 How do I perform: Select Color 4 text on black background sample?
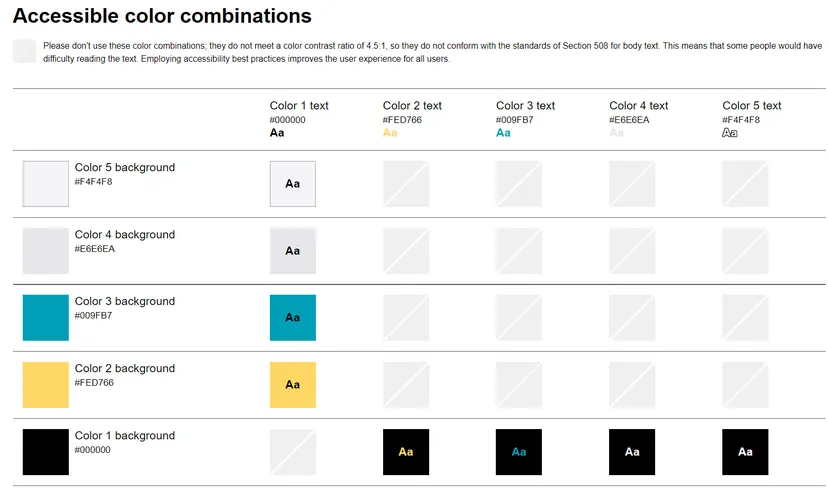[x=632, y=452]
